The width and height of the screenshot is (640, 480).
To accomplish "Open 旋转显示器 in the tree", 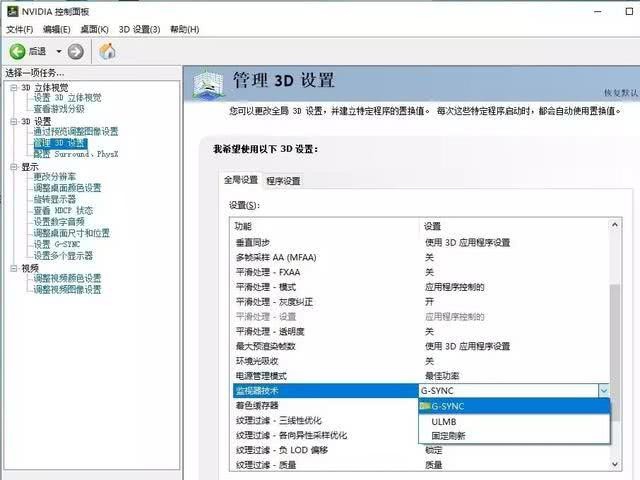I will point(55,199).
